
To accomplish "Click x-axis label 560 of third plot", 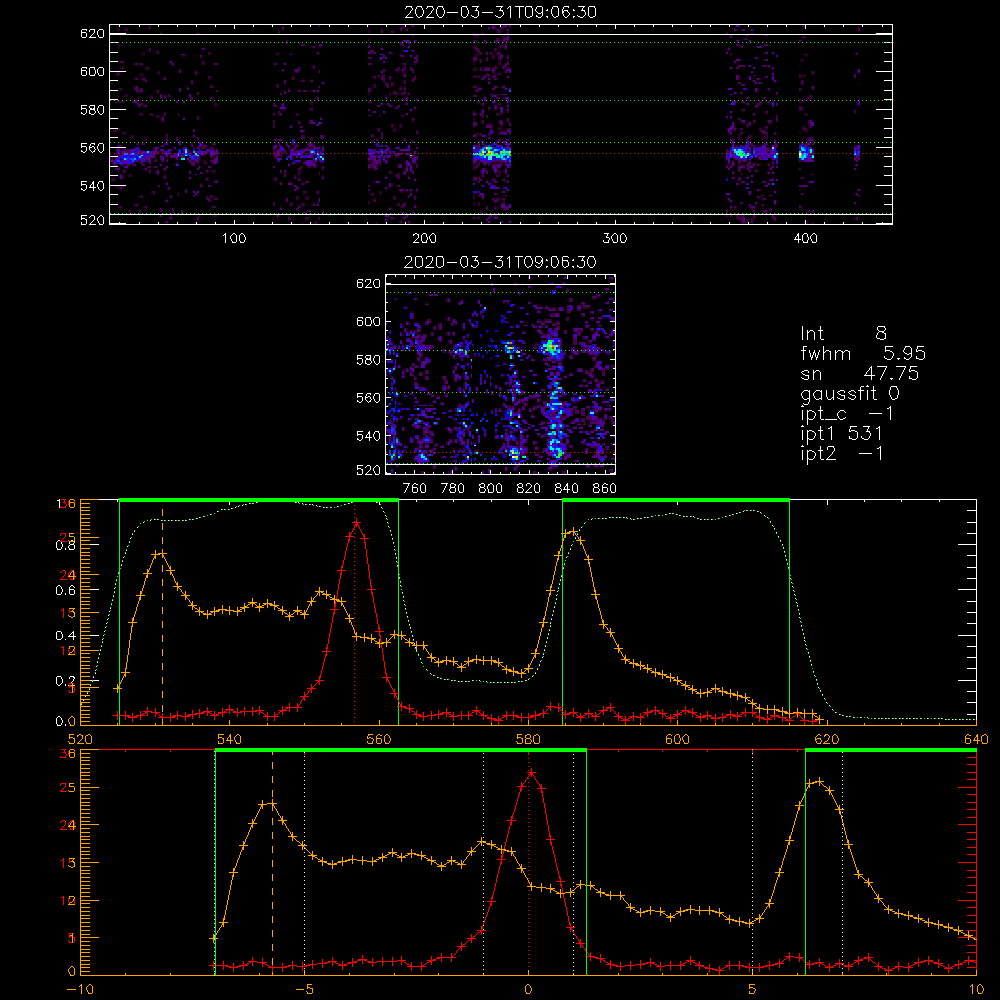I will click(379, 739).
